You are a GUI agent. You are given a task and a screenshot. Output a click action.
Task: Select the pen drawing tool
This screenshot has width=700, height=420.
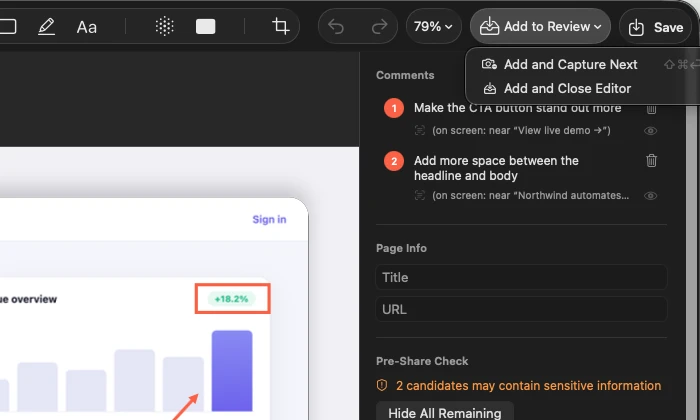[46, 27]
